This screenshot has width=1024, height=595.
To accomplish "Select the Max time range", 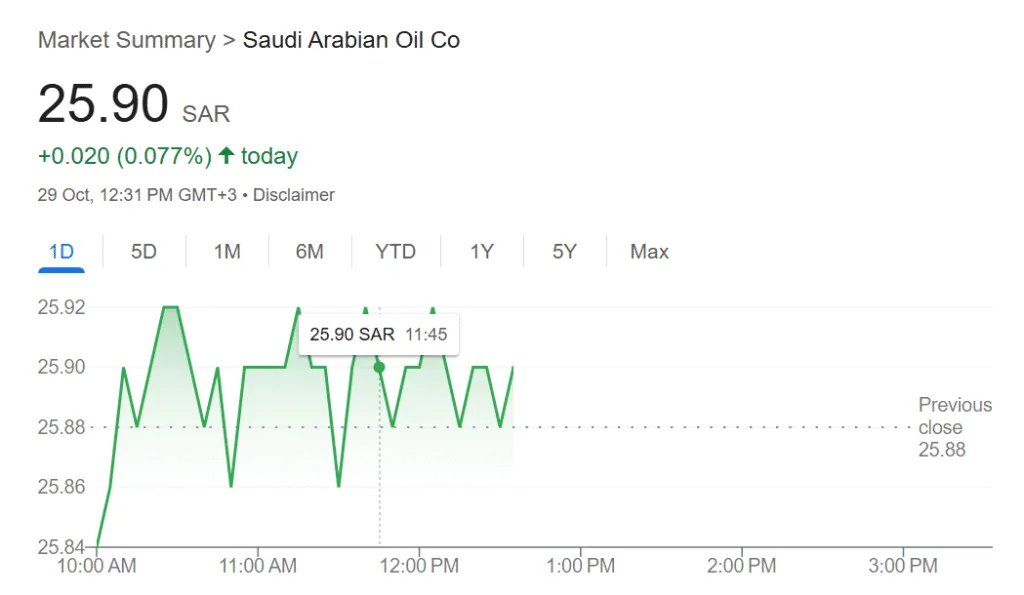I will (x=648, y=252).
